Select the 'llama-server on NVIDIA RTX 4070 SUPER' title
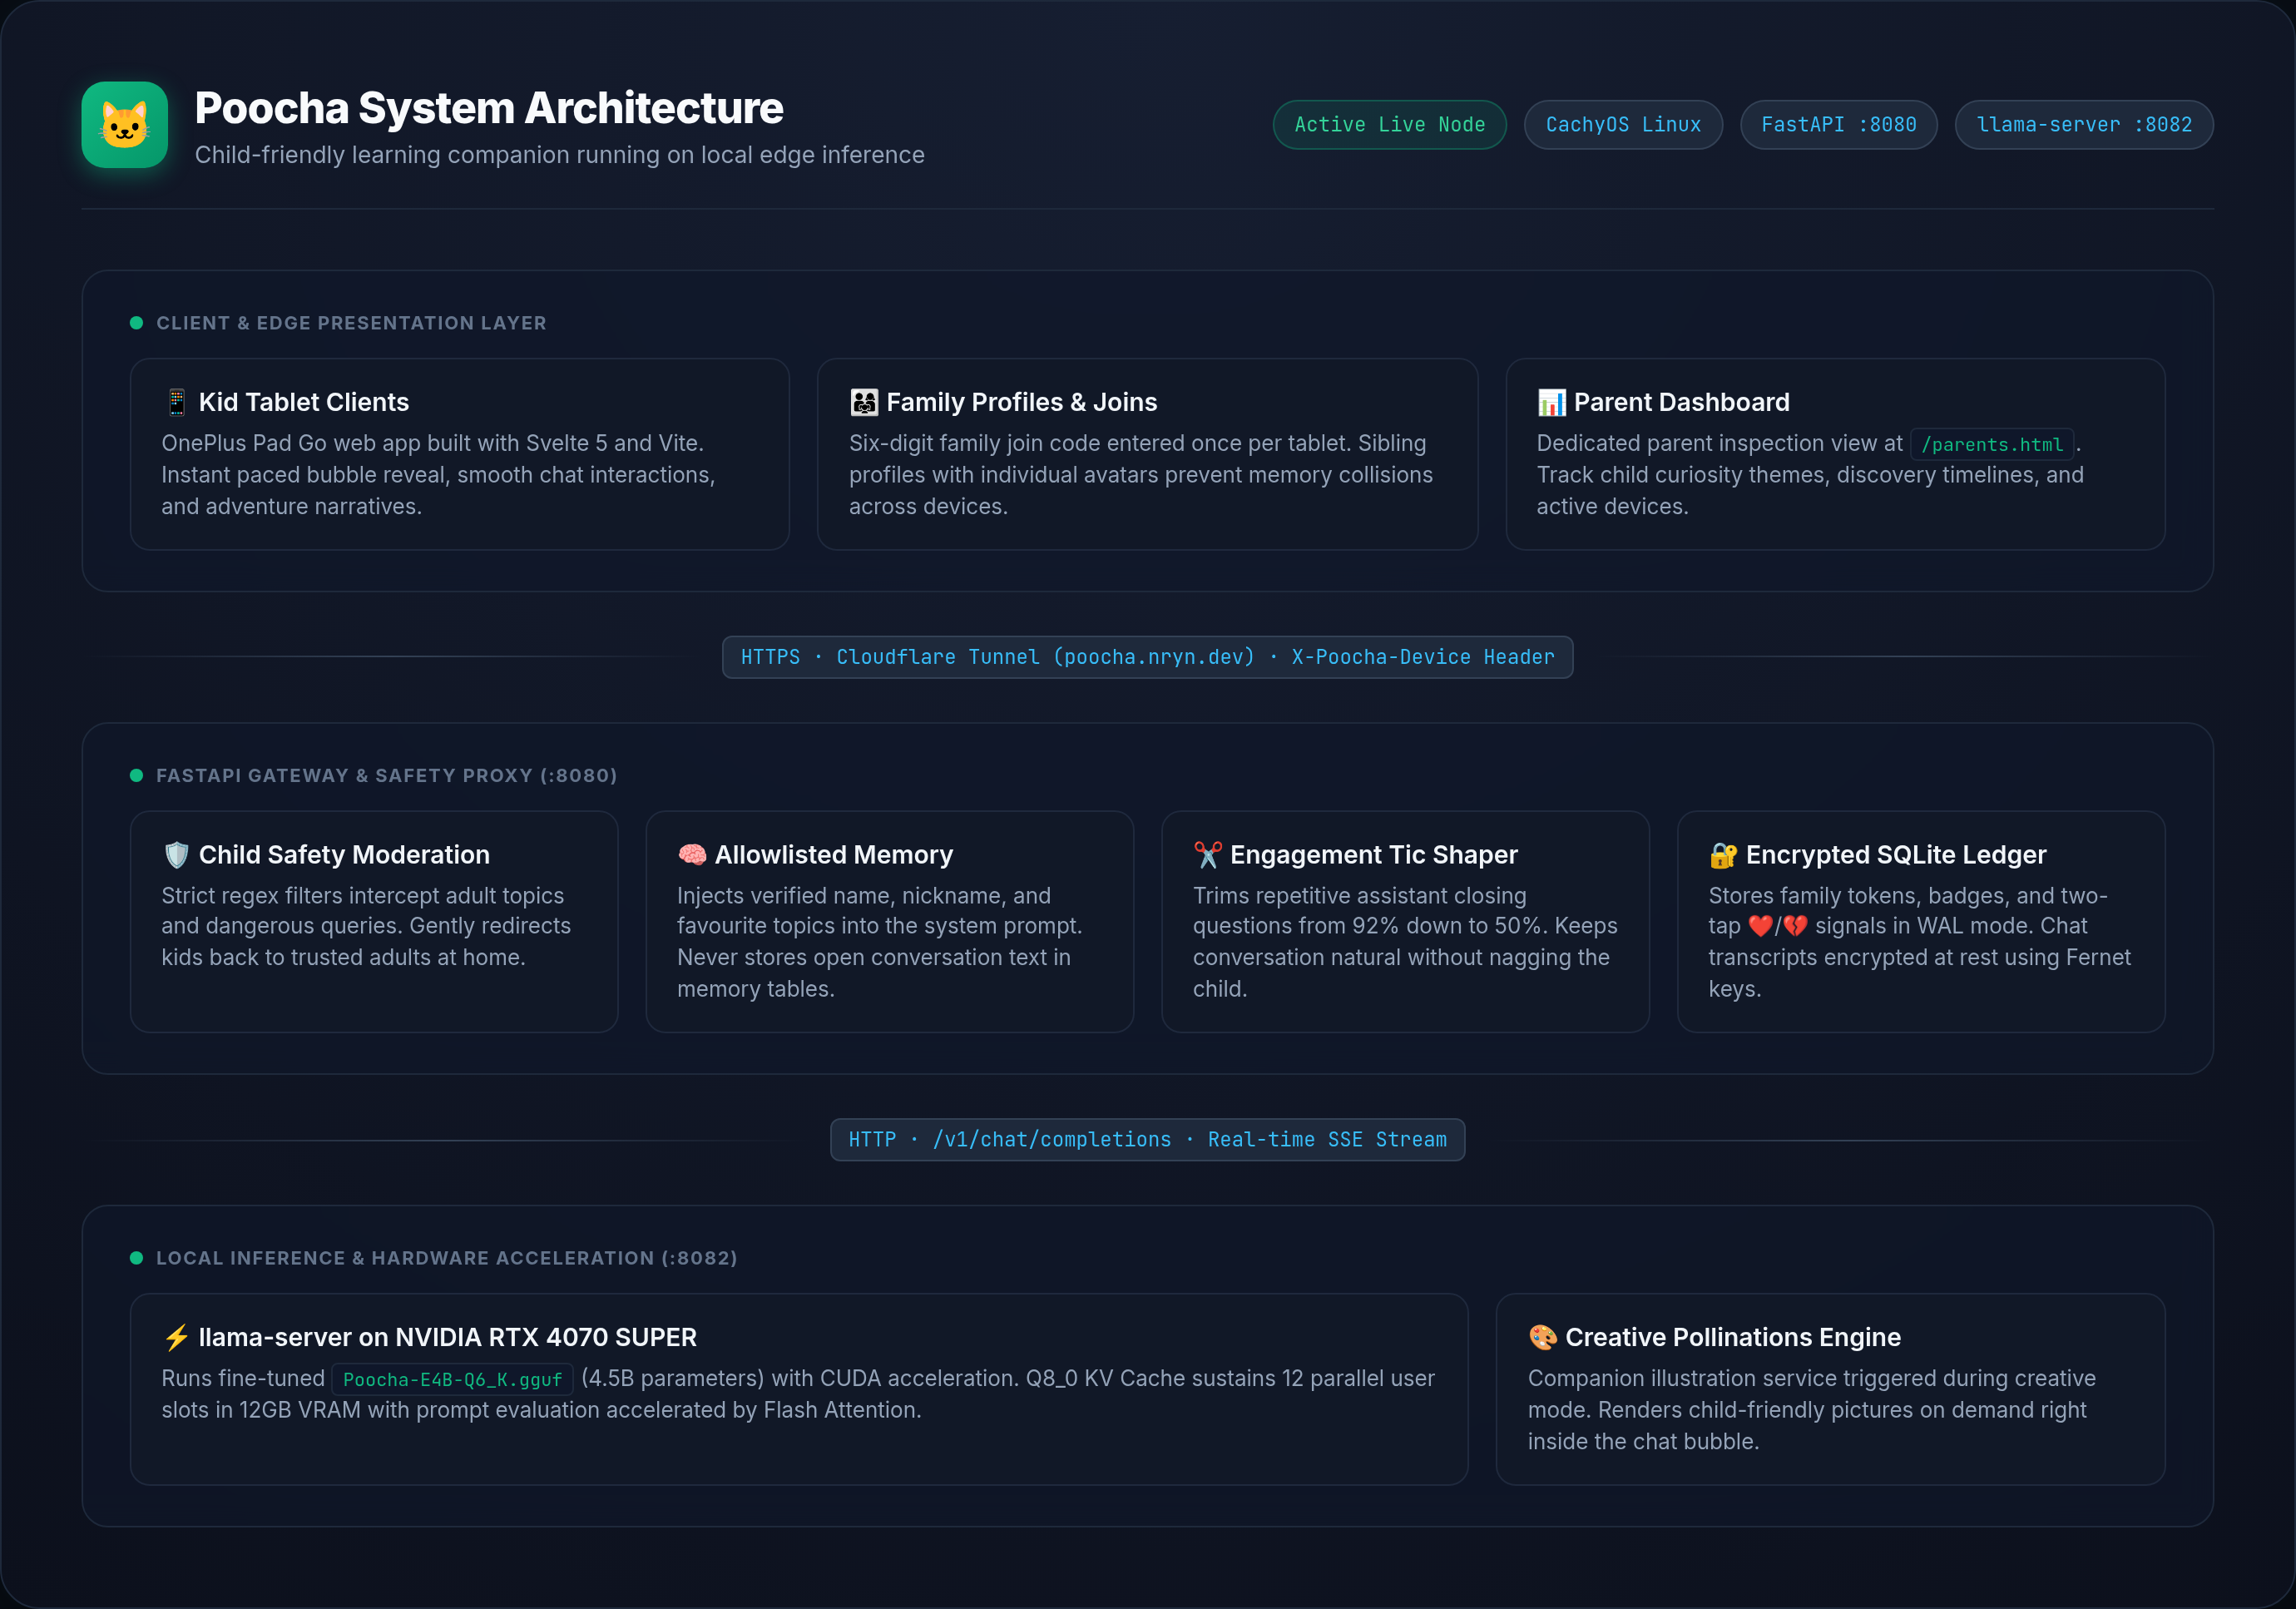Screen dimensions: 2296x1609 pyautogui.click(x=447, y=1337)
